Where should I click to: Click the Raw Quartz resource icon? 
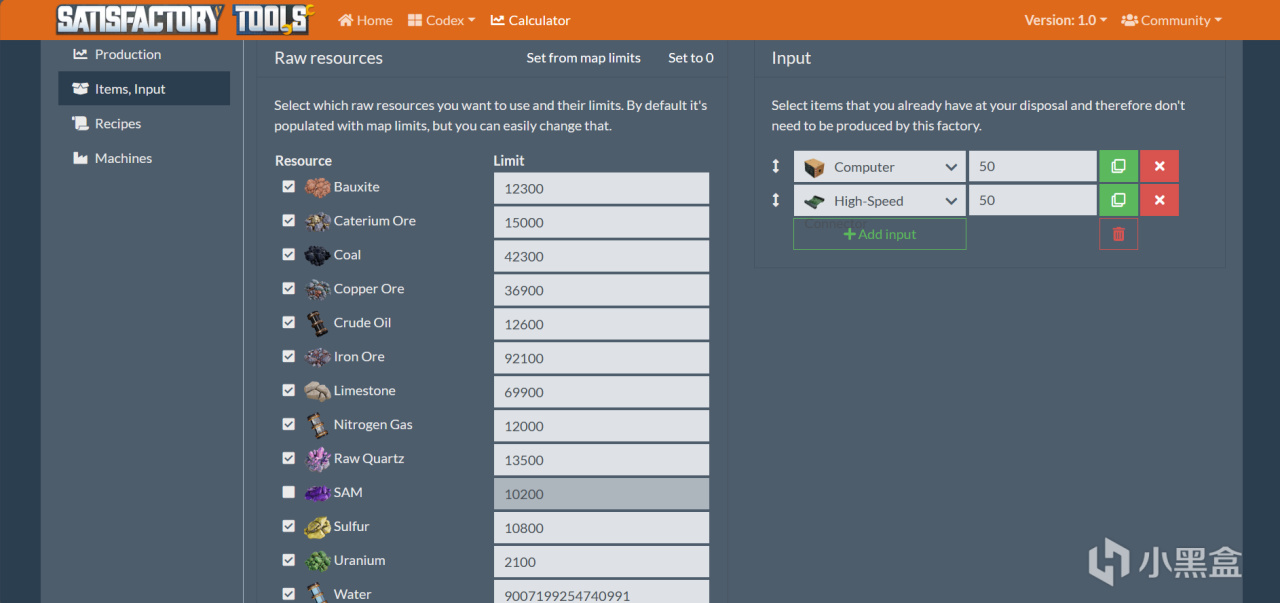point(317,459)
